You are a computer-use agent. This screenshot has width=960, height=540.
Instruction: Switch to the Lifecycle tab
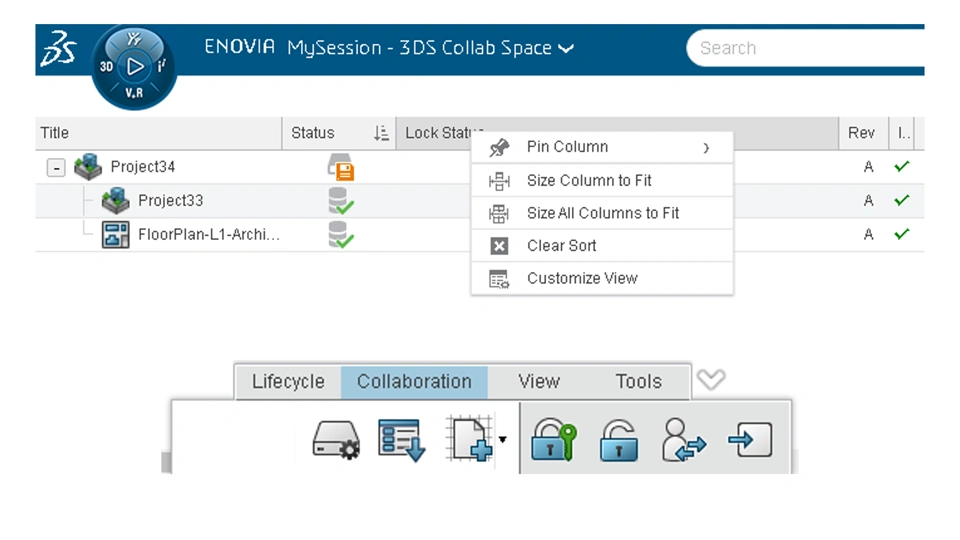(x=288, y=382)
